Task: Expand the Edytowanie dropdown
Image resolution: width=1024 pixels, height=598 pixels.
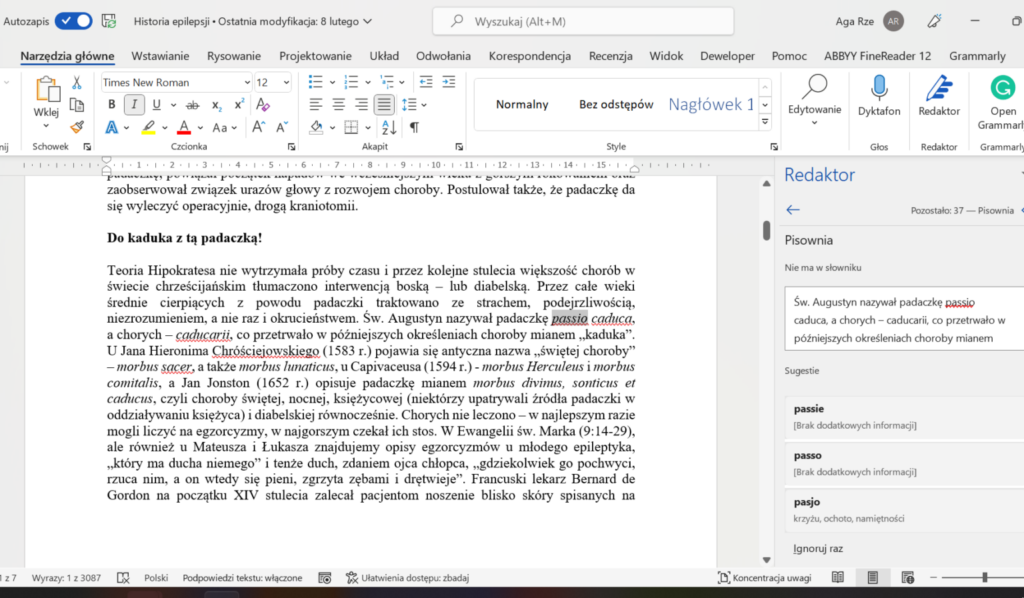Action: [814, 110]
